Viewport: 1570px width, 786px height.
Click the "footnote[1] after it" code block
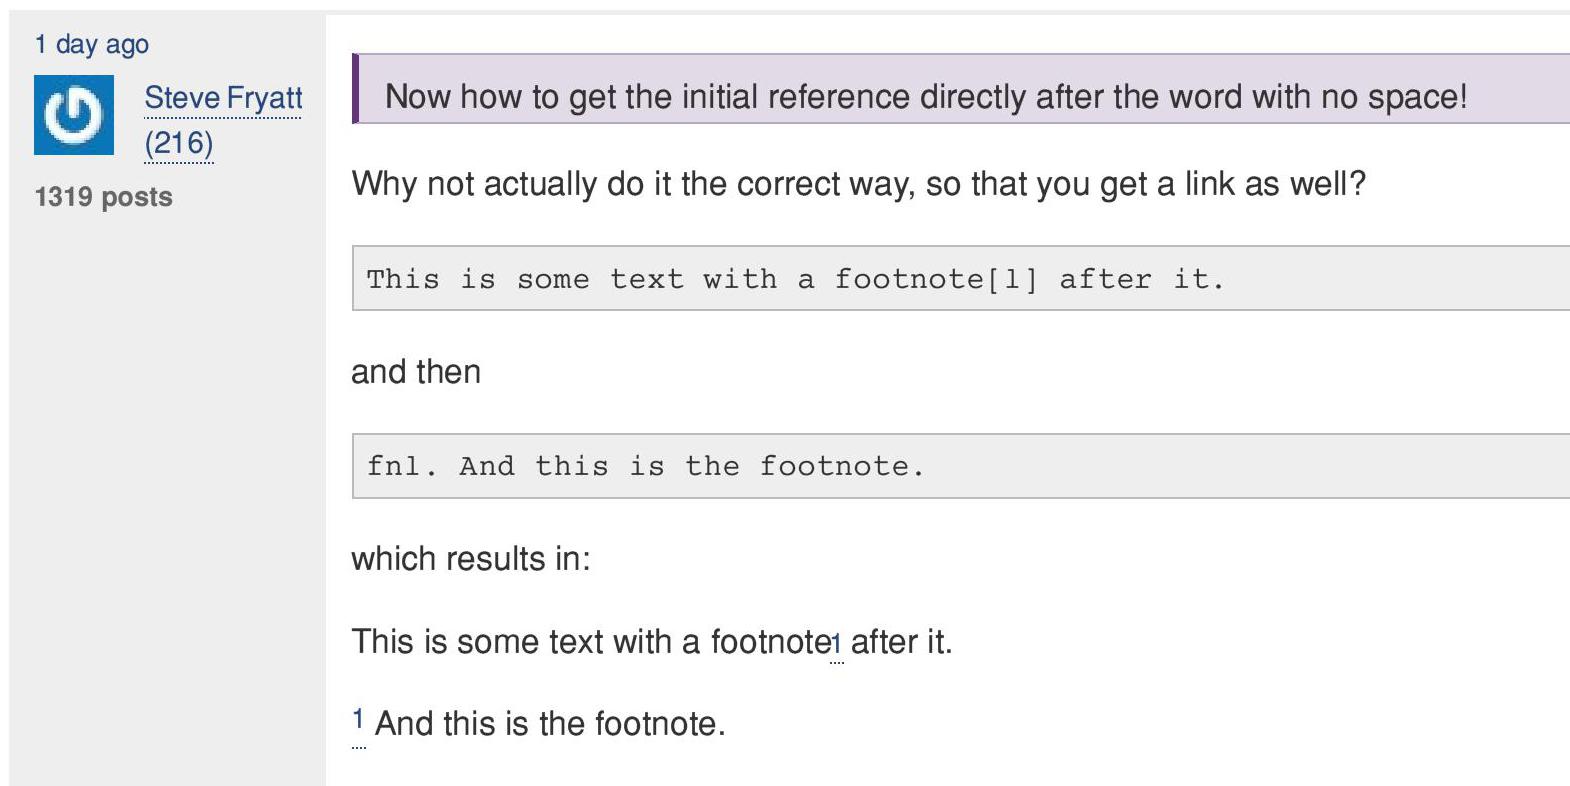(x=960, y=278)
